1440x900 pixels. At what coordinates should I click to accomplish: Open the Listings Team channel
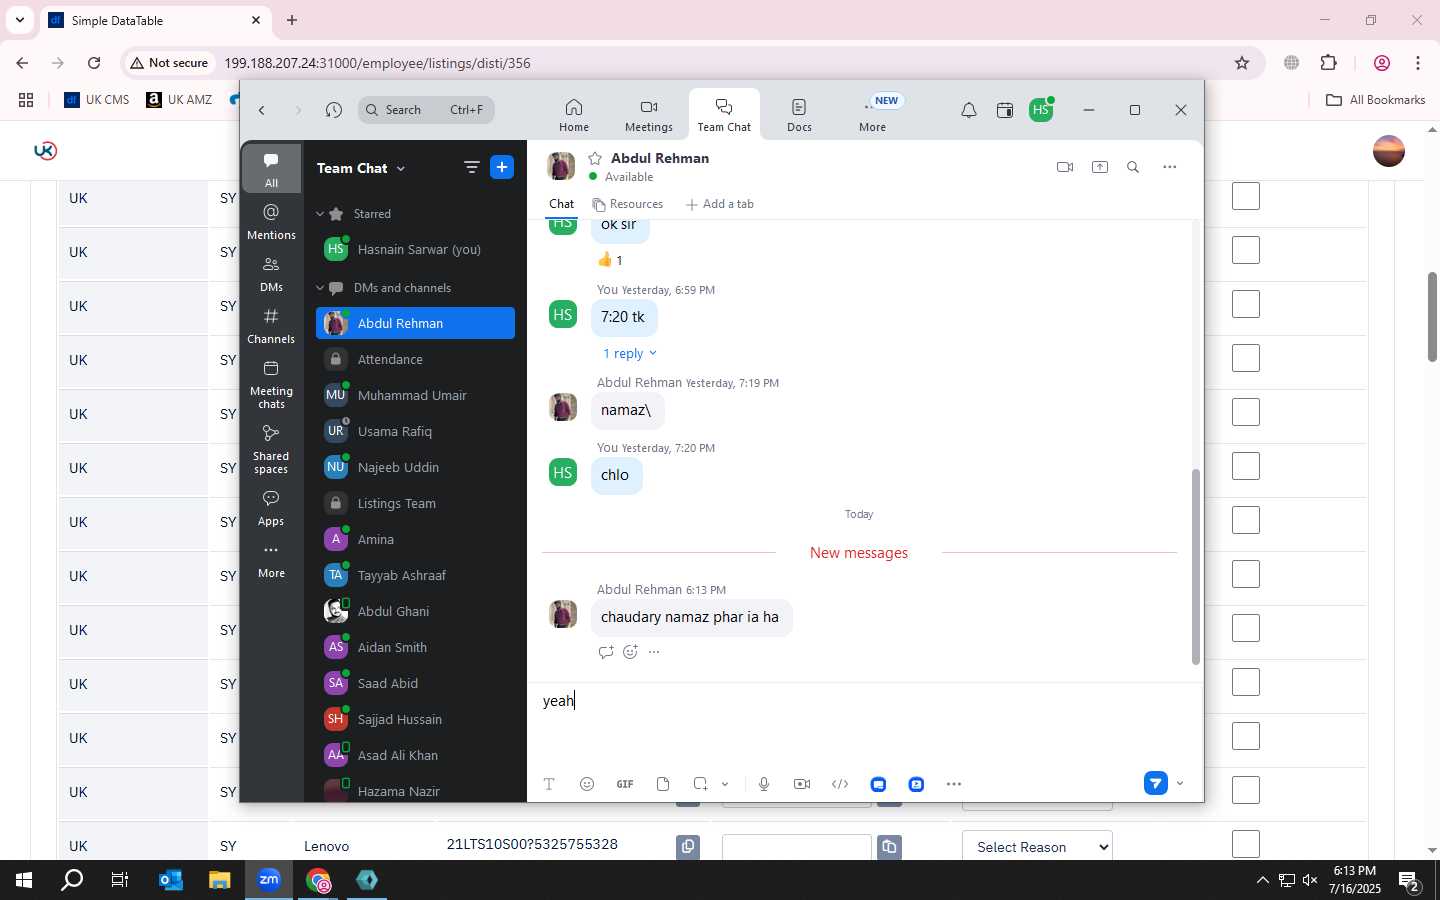tap(415, 504)
